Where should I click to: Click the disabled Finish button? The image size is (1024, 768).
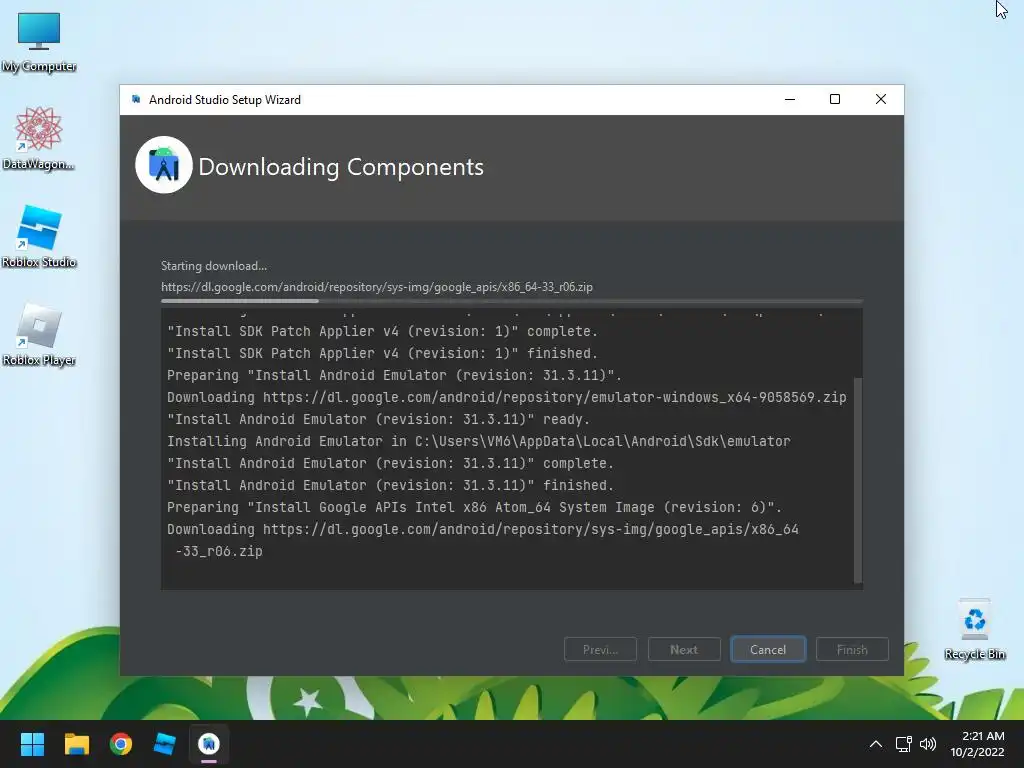coord(852,650)
